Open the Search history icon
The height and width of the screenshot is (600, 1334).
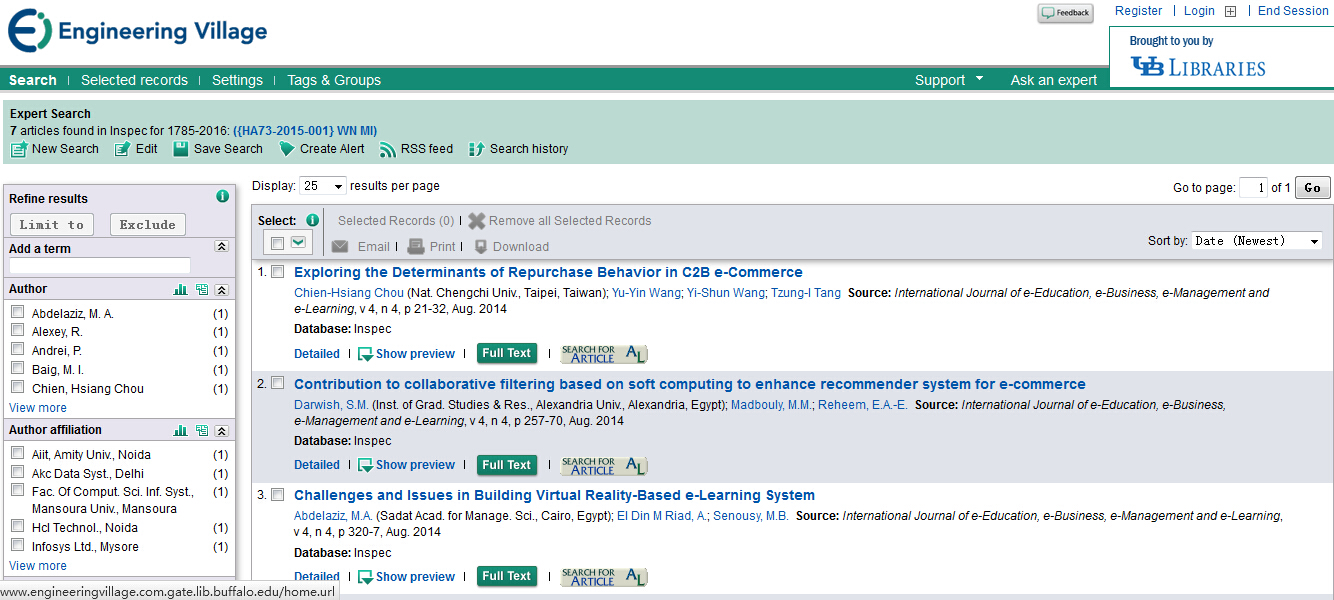[476, 149]
